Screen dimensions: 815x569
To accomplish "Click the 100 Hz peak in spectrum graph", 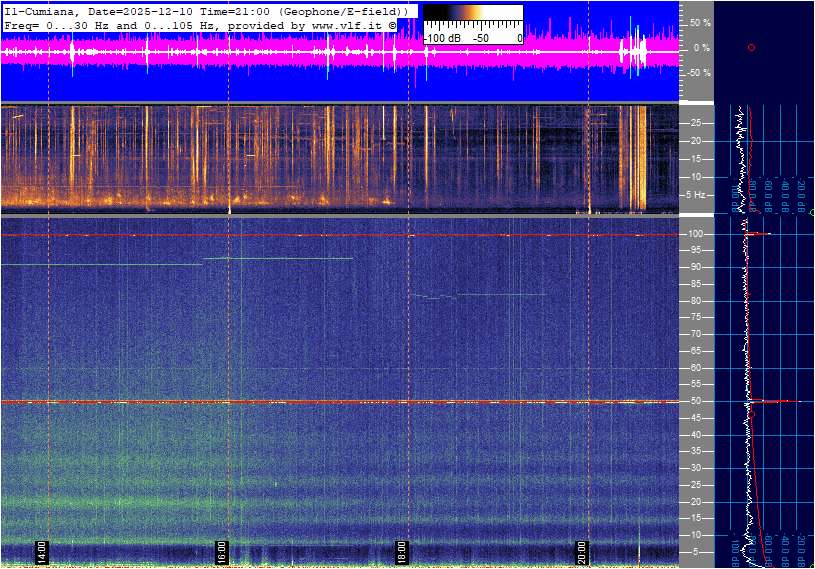I will tap(760, 234).
